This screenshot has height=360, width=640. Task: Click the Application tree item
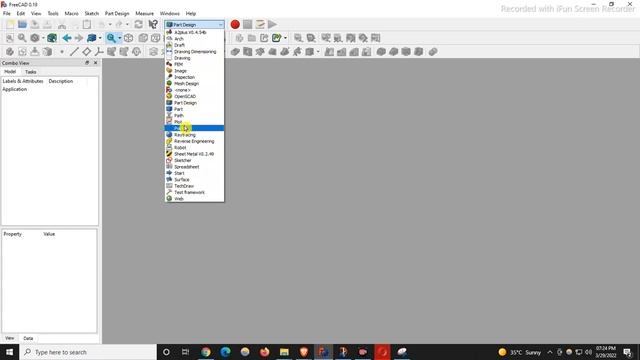tap(15, 89)
